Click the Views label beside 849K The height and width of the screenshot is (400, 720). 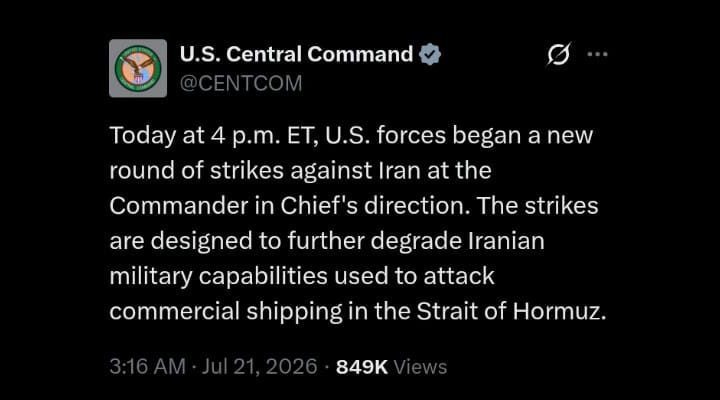420,367
